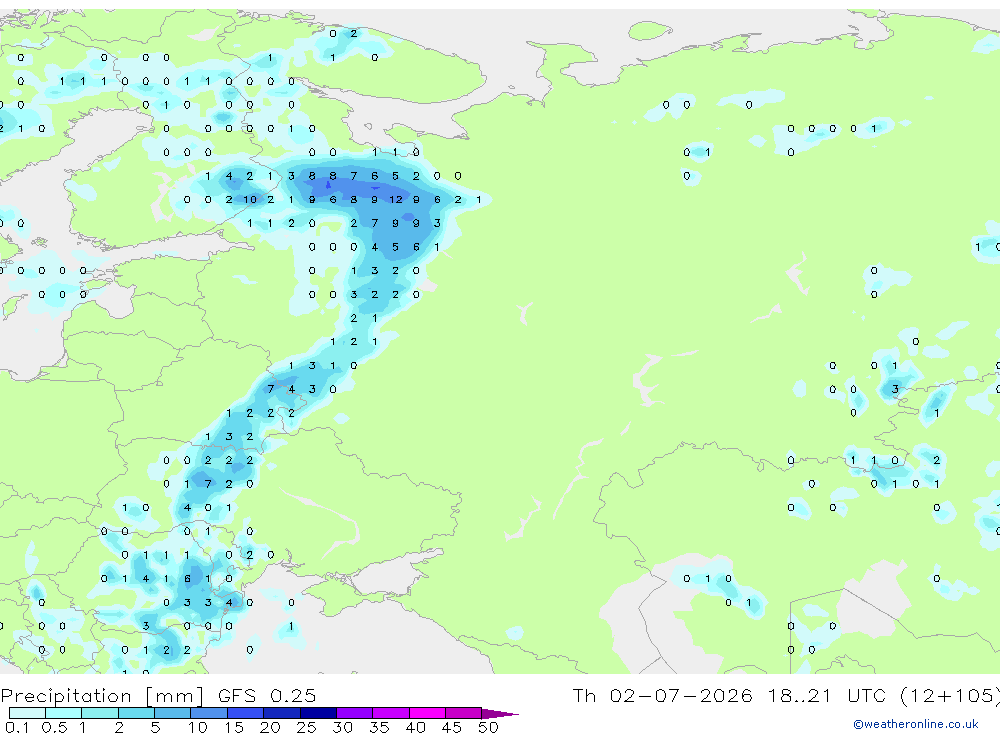Screen dimensions: 1000x733
Task: Select the legend label '35'
Action: [379, 727]
